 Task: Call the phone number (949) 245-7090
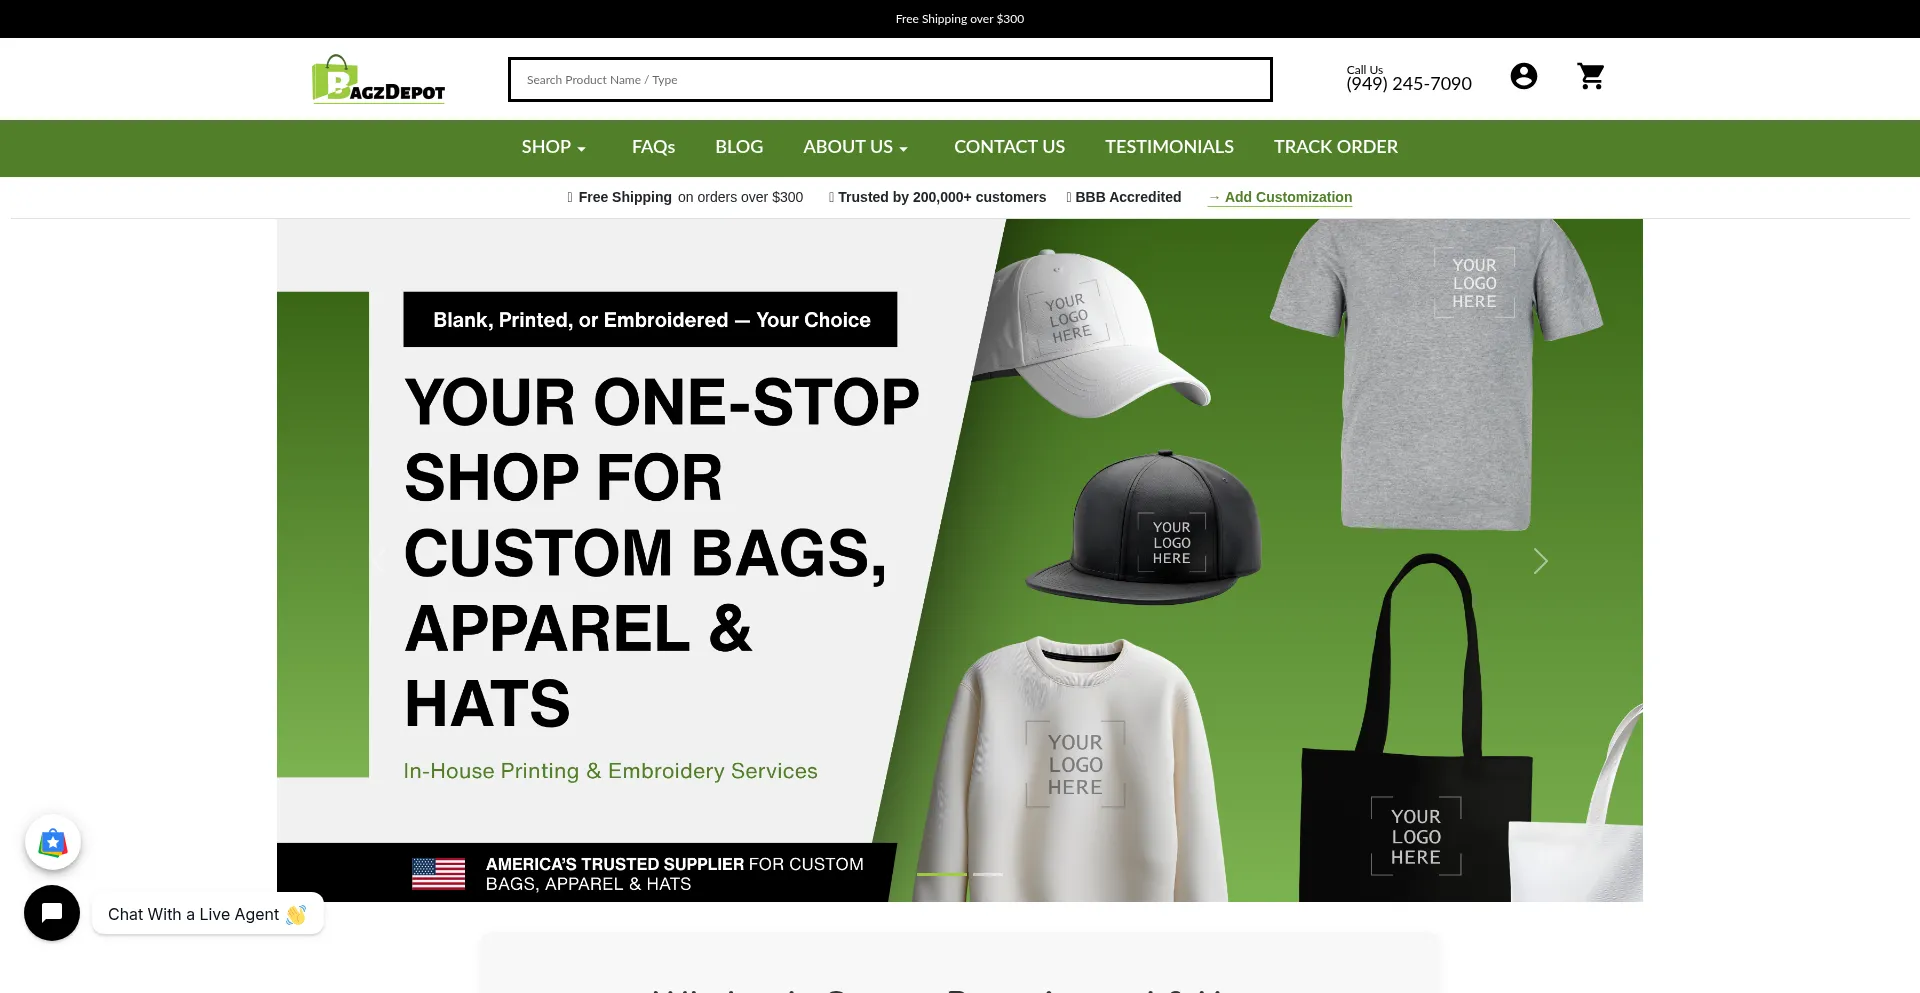point(1408,84)
